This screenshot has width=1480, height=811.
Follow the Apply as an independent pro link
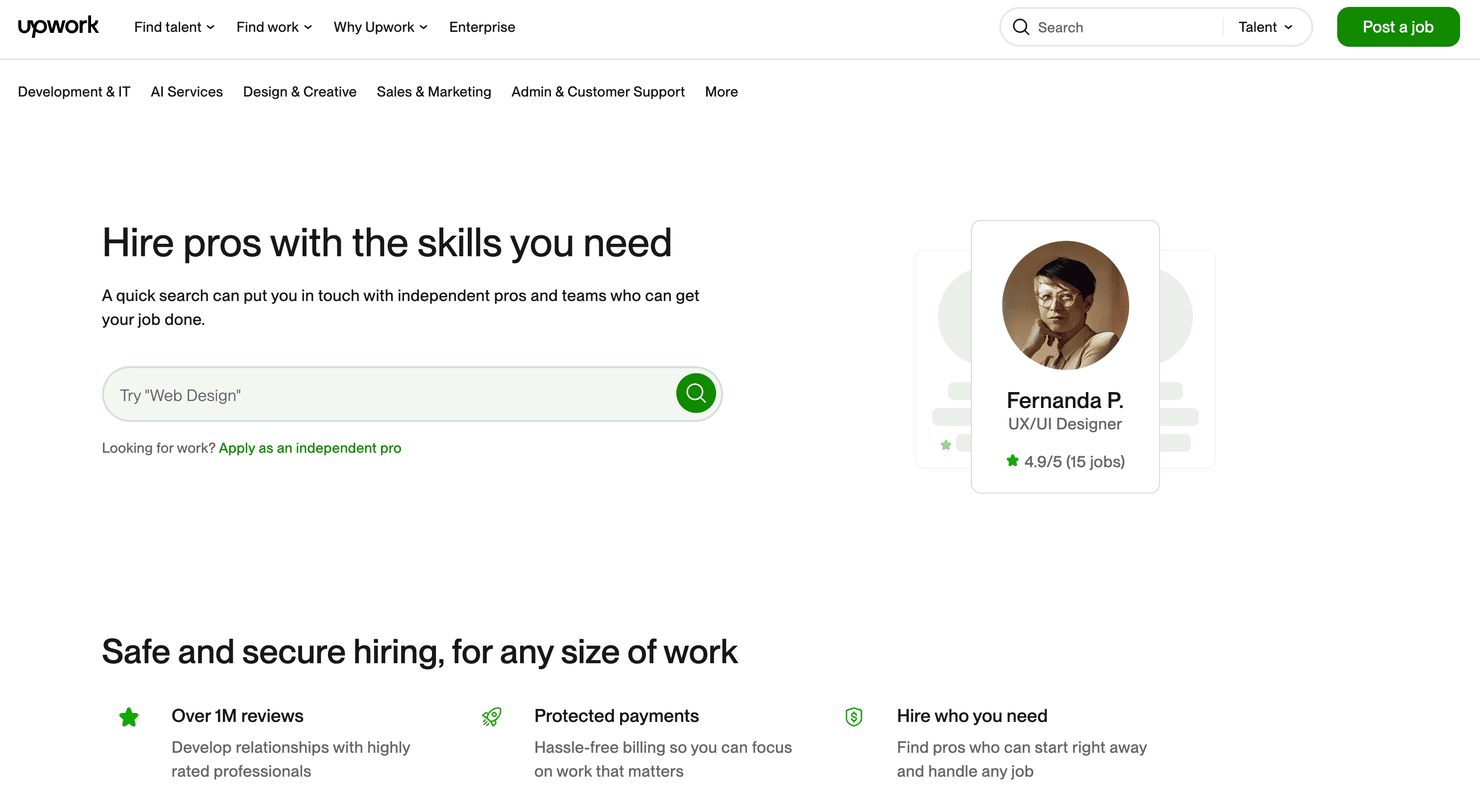(310, 448)
